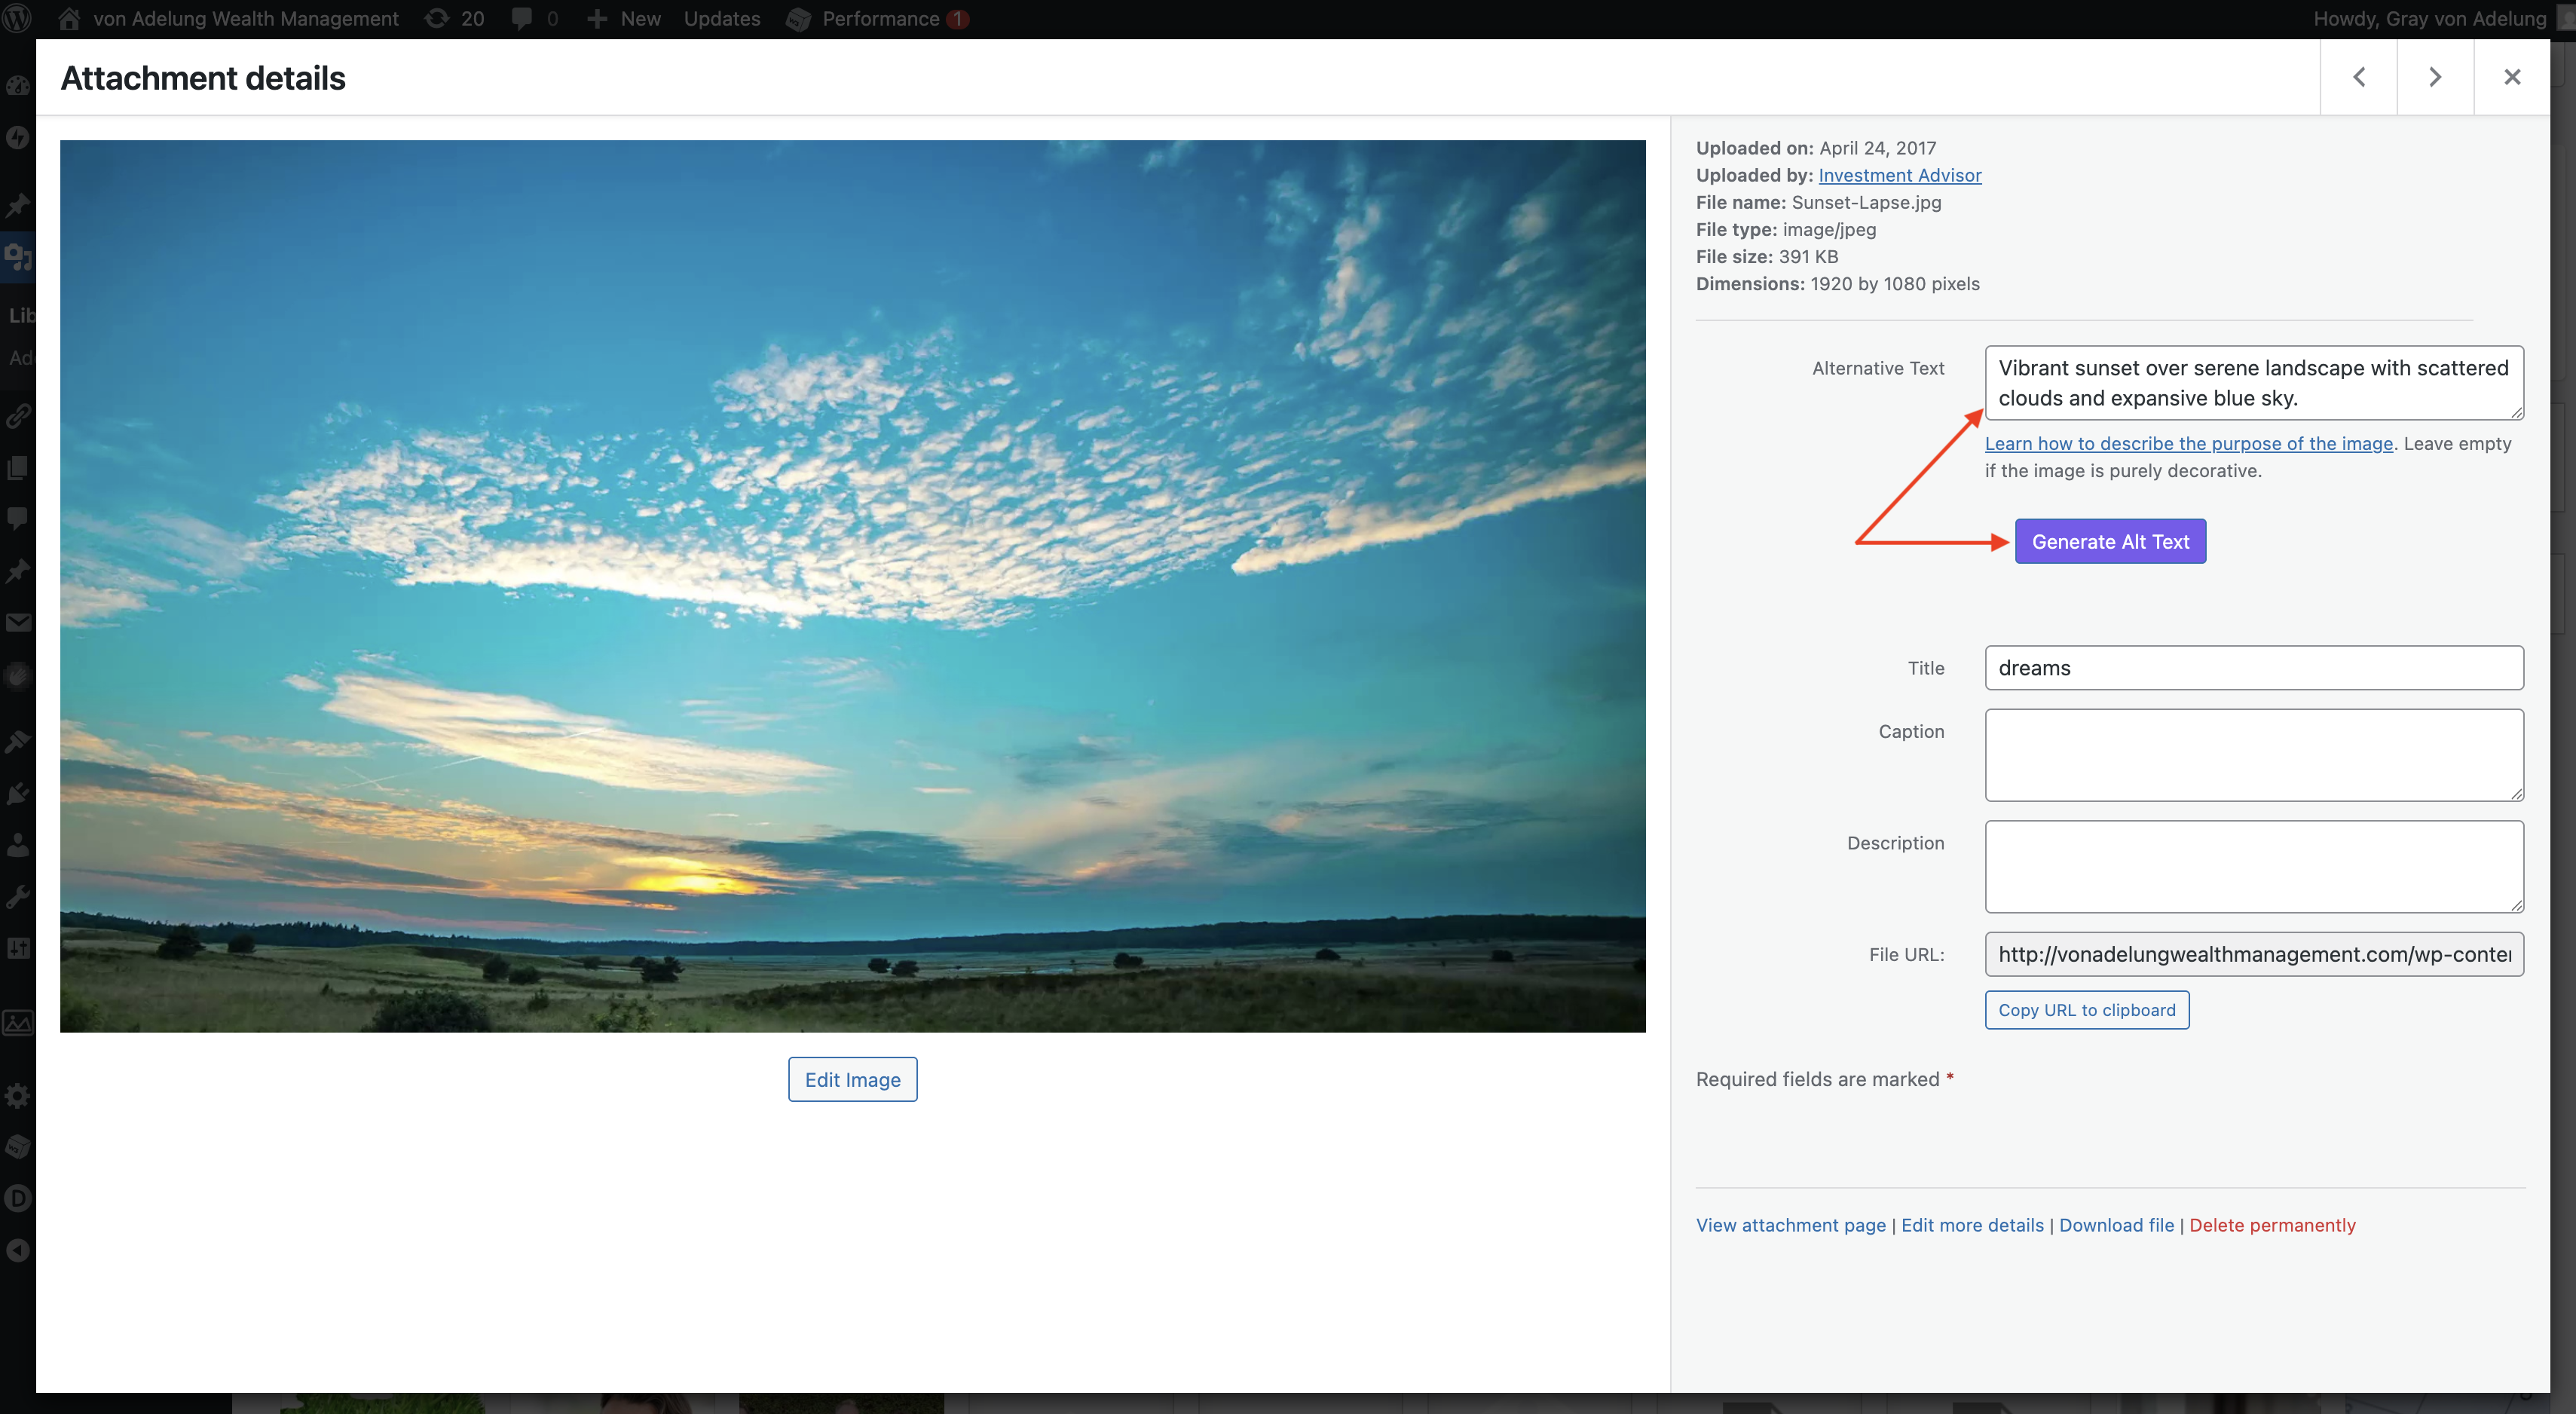Click inside the Caption textarea
This screenshot has width=2576, height=1414.
tap(2254, 755)
